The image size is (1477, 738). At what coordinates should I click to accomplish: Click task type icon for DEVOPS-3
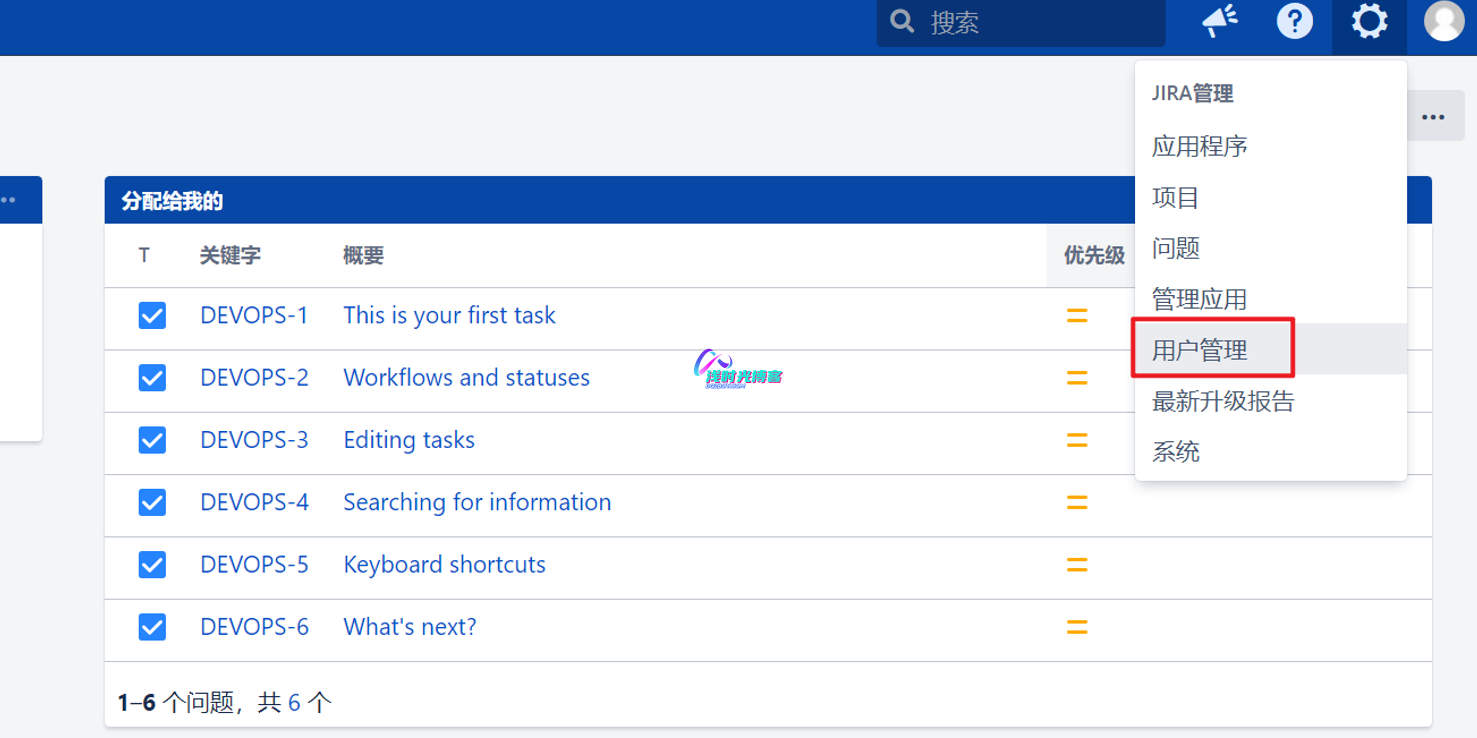(x=152, y=441)
